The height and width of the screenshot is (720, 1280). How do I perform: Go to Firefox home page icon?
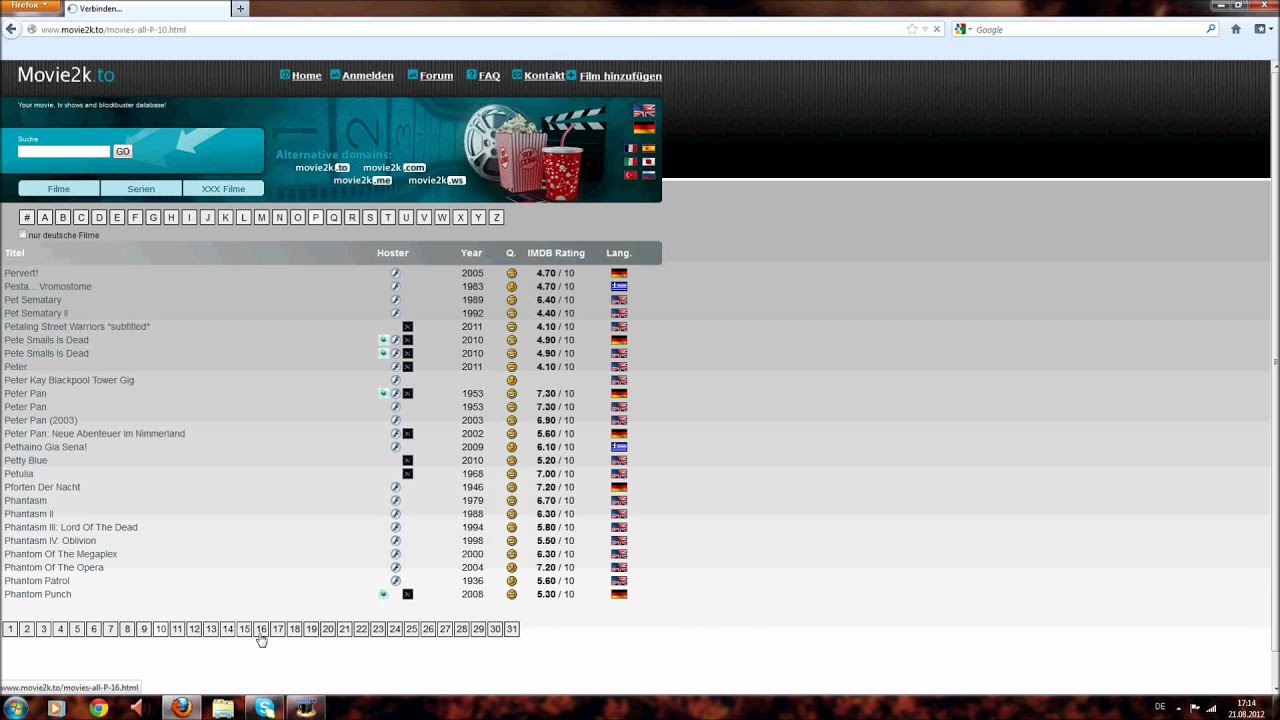click(1236, 30)
